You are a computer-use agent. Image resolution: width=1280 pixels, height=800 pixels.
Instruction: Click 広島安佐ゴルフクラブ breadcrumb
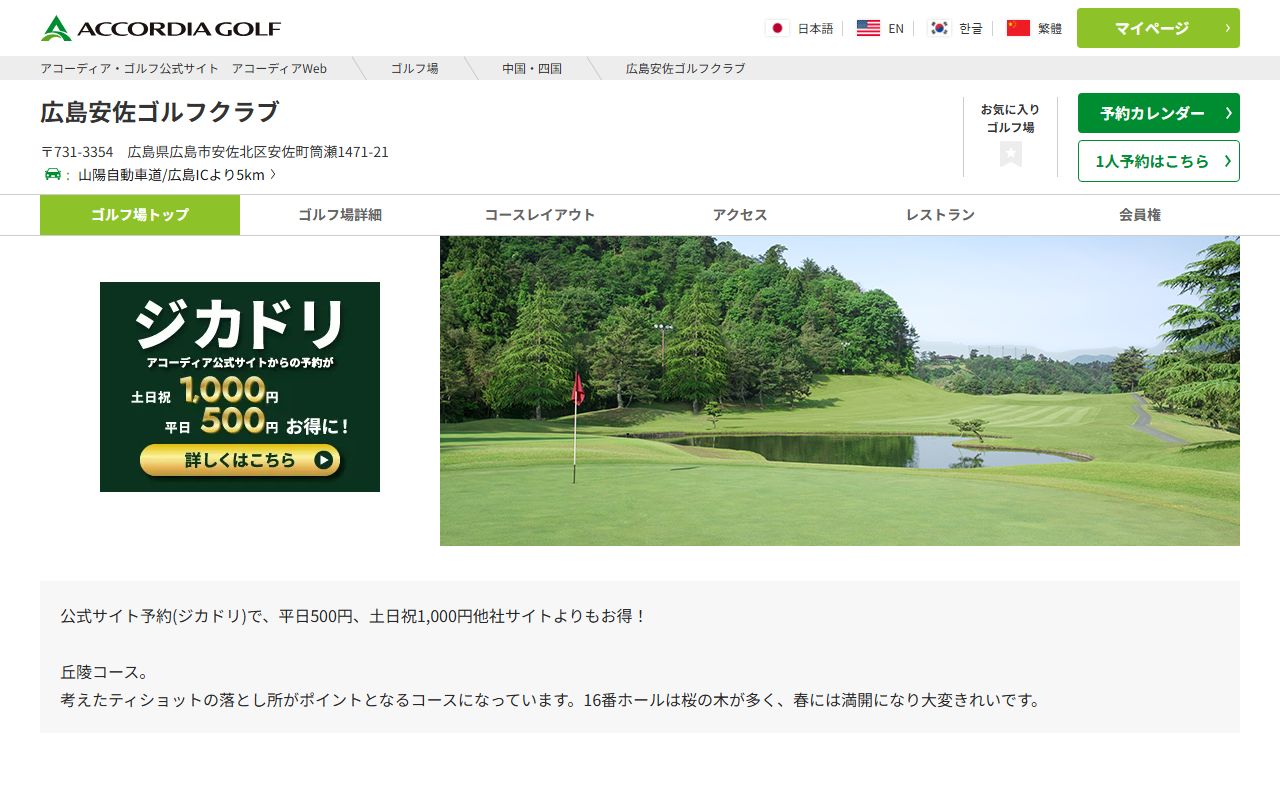[685, 68]
